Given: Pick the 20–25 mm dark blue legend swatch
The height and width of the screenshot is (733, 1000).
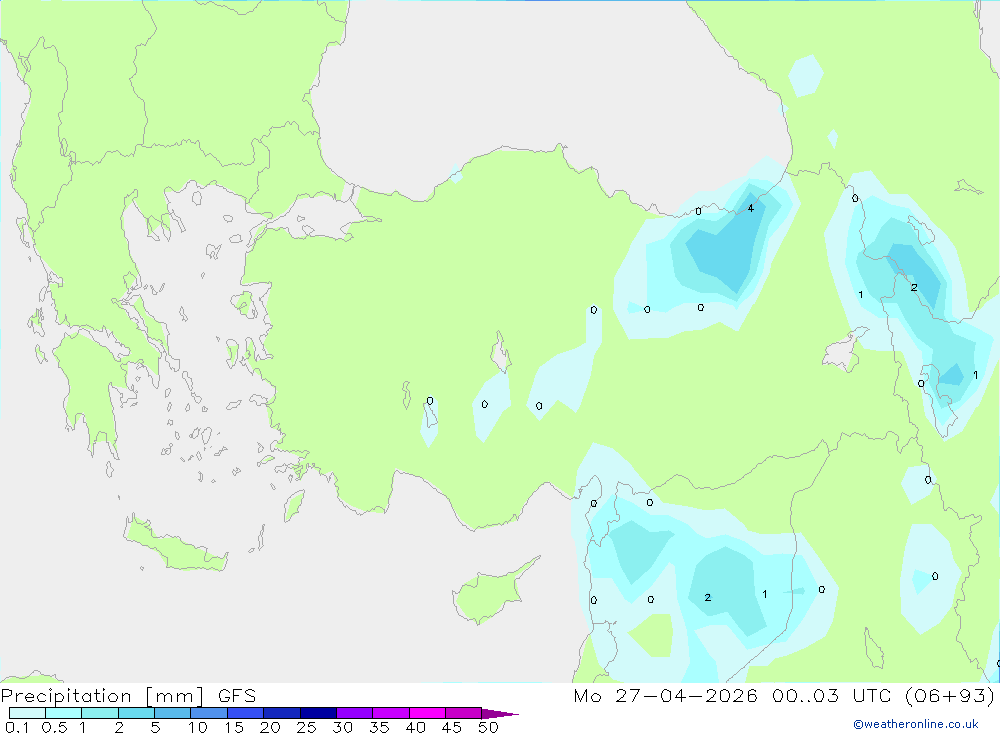Looking at the screenshot, I should click(281, 713).
